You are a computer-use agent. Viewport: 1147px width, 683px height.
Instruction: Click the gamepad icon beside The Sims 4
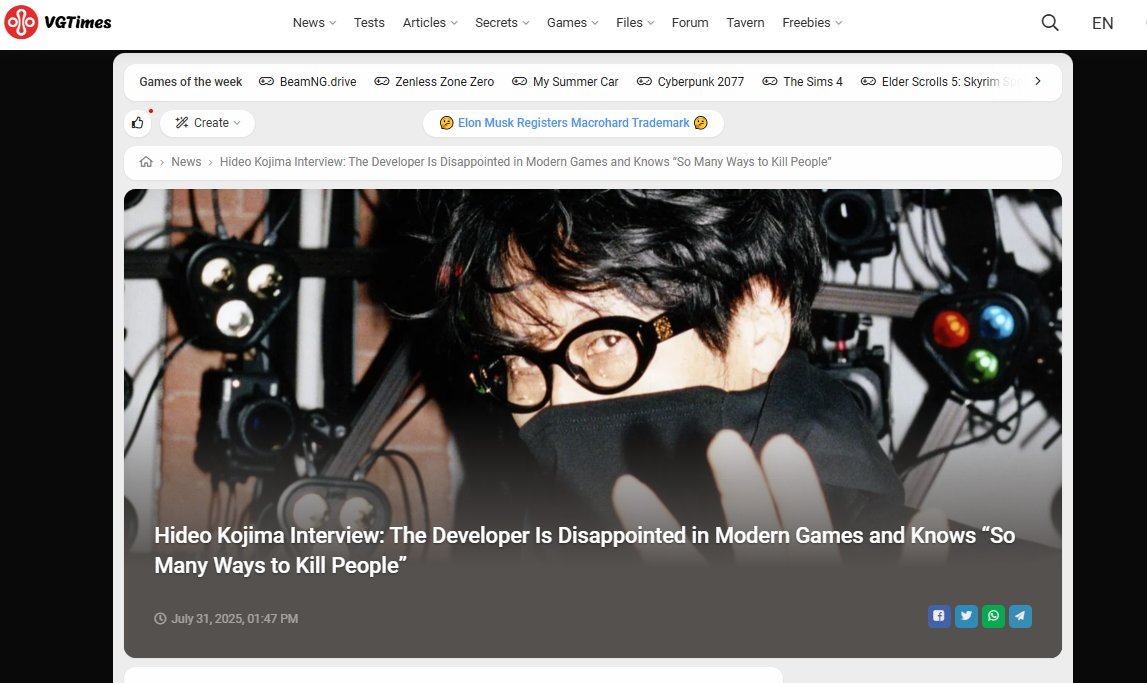click(770, 81)
